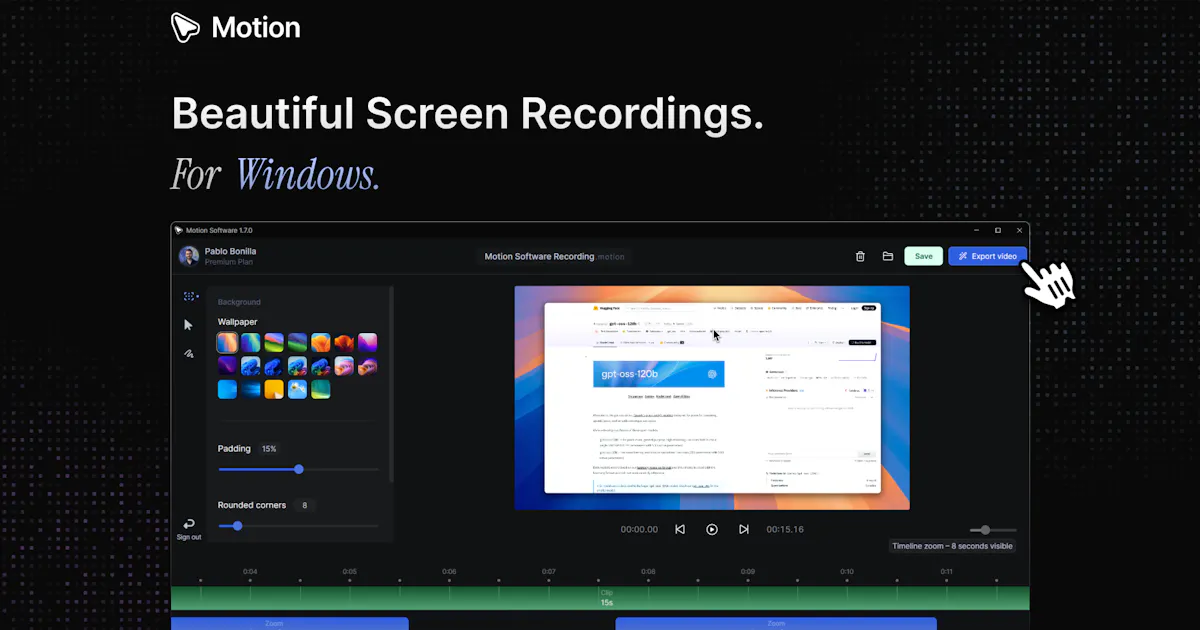Skip to the start of the recording
Screen dimensions: 1200x630
[680, 529]
